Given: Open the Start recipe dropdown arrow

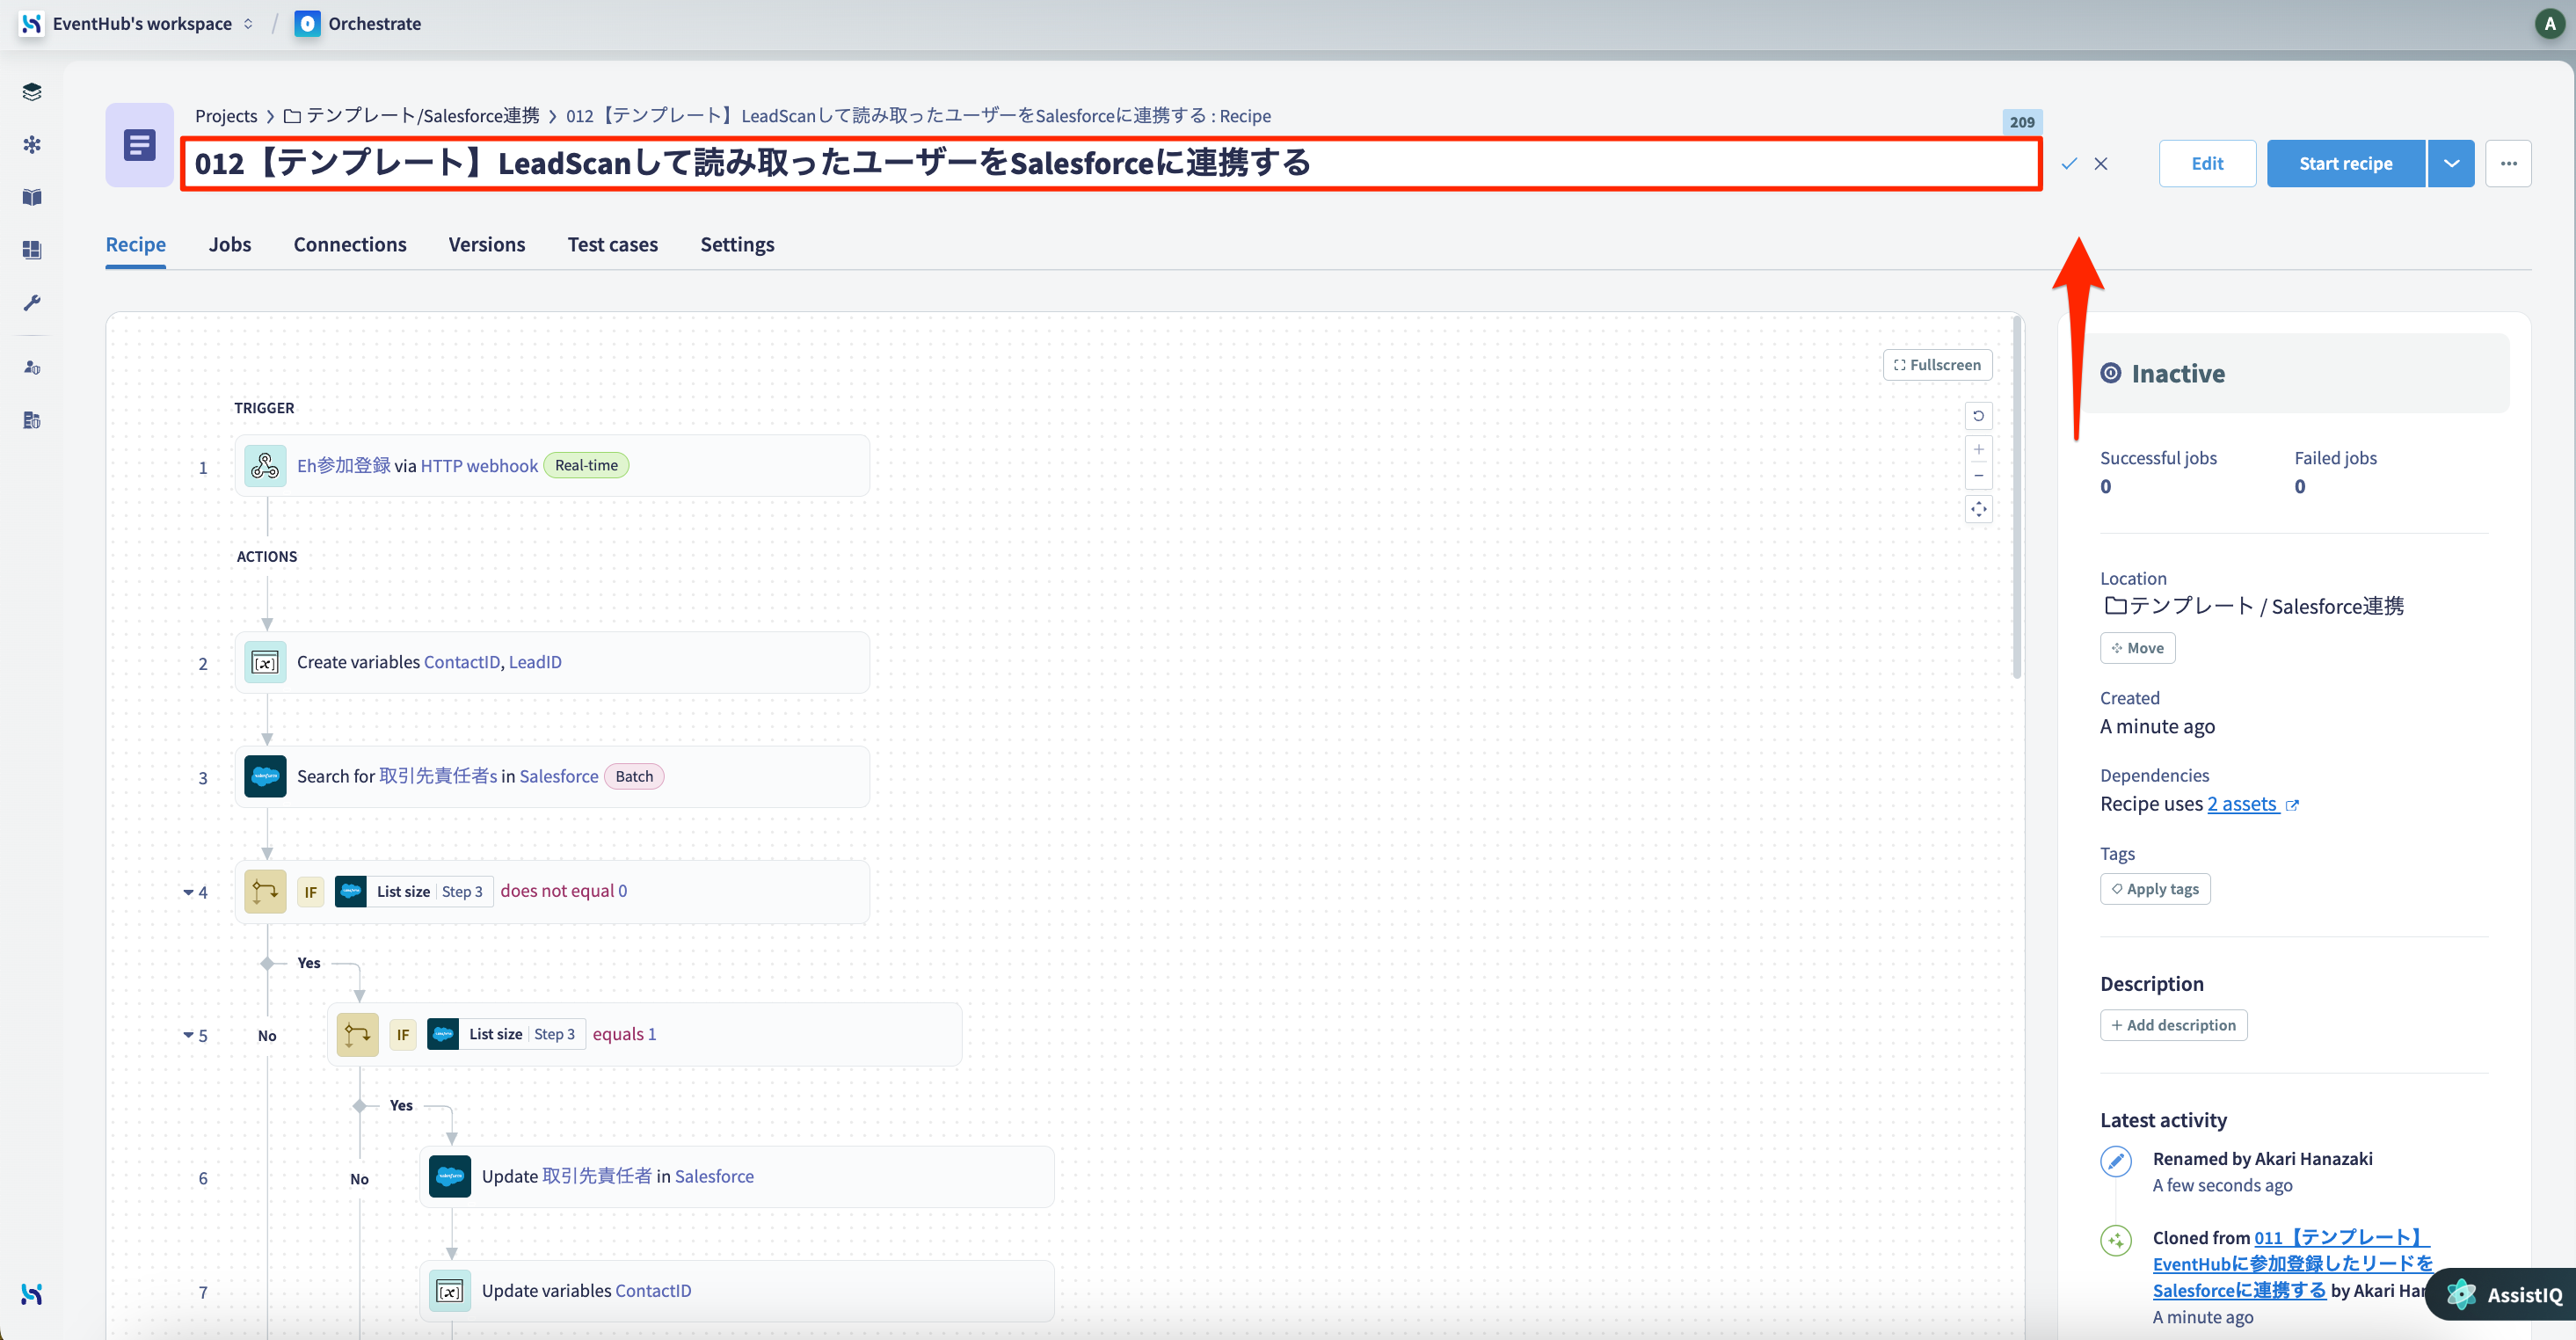Looking at the screenshot, I should (2451, 163).
